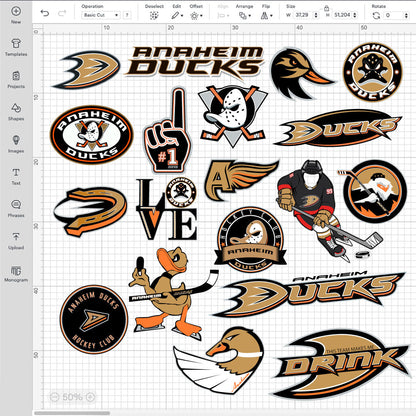Zoom out the canvas with minus

point(54,397)
